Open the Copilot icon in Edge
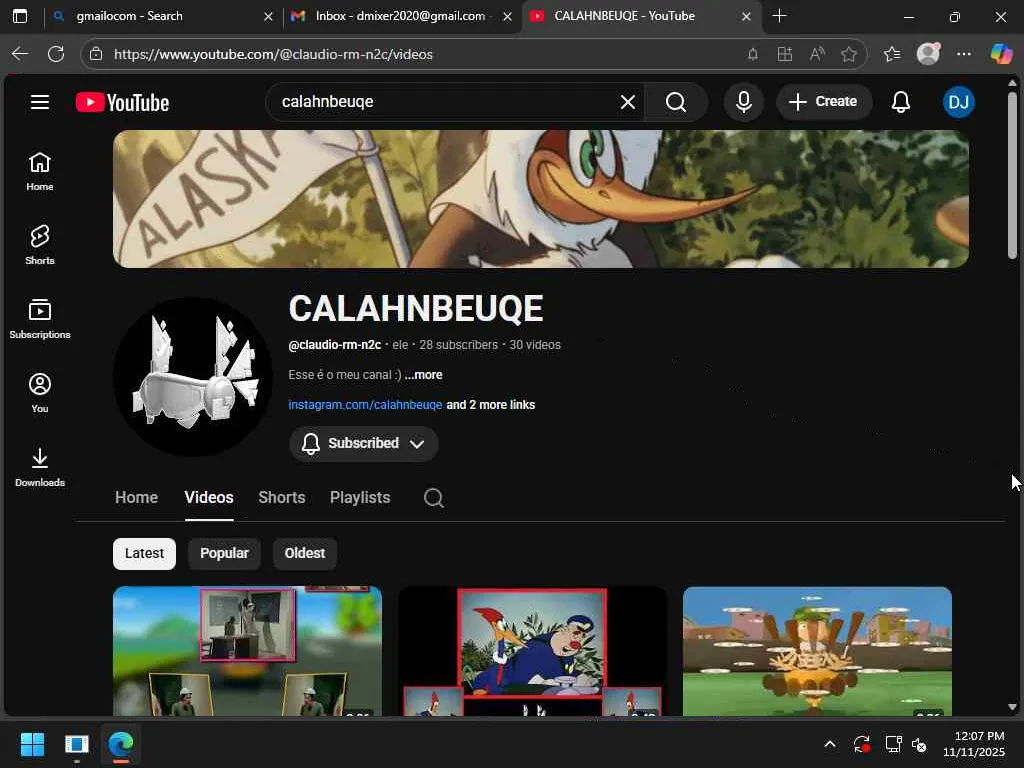 point(1001,54)
